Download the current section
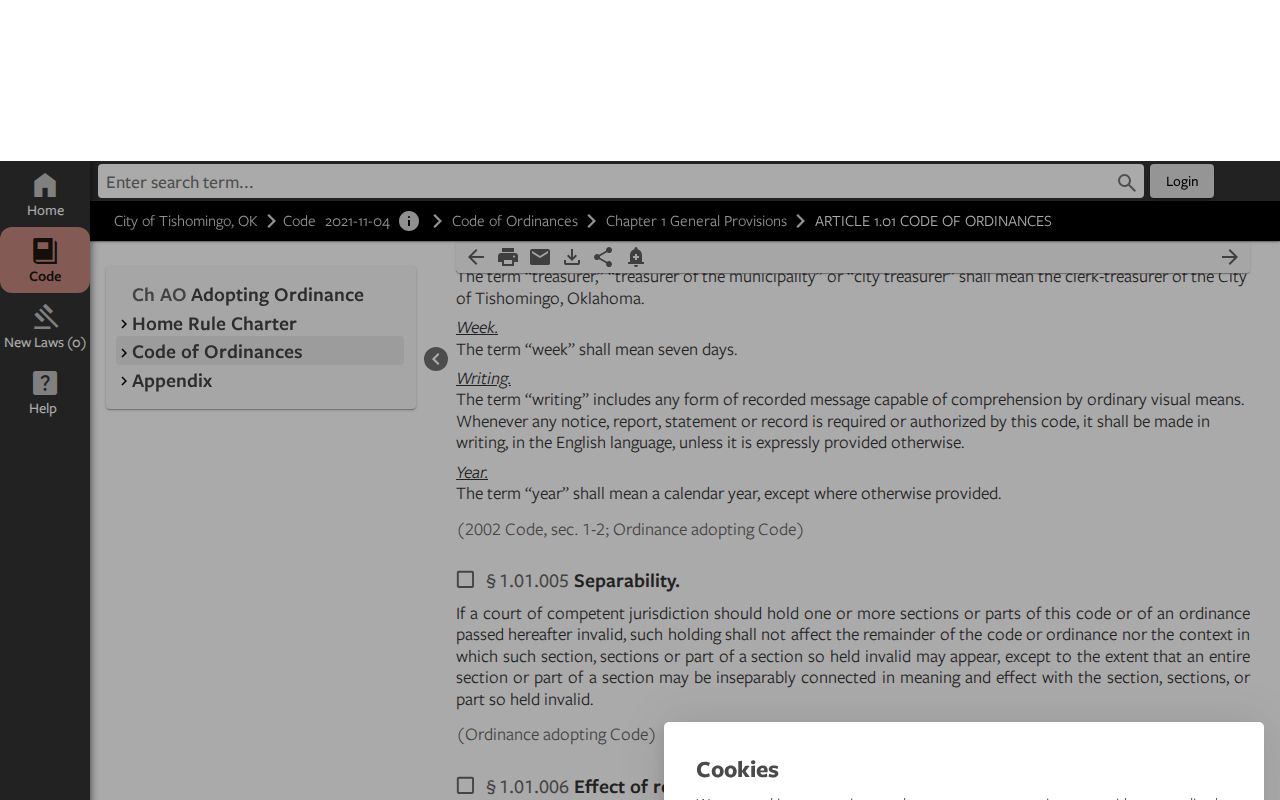1280x800 pixels. point(572,257)
